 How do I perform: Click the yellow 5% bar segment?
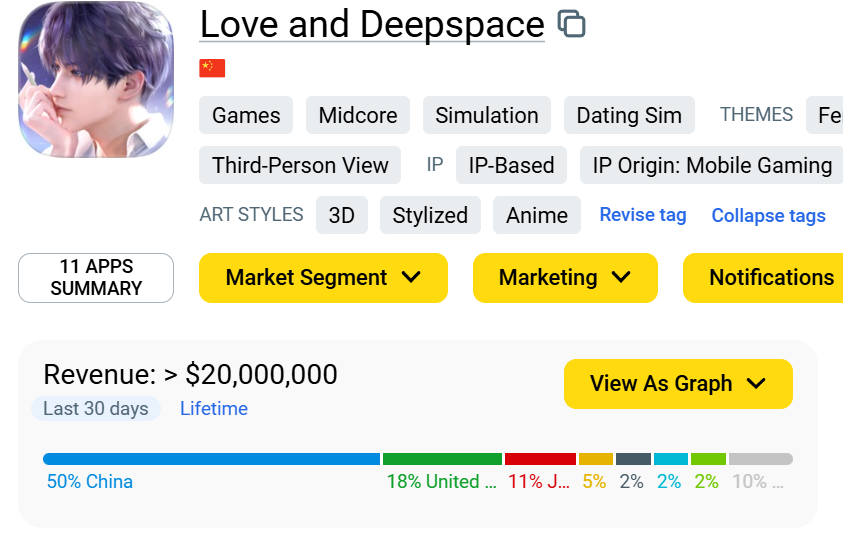click(596, 459)
